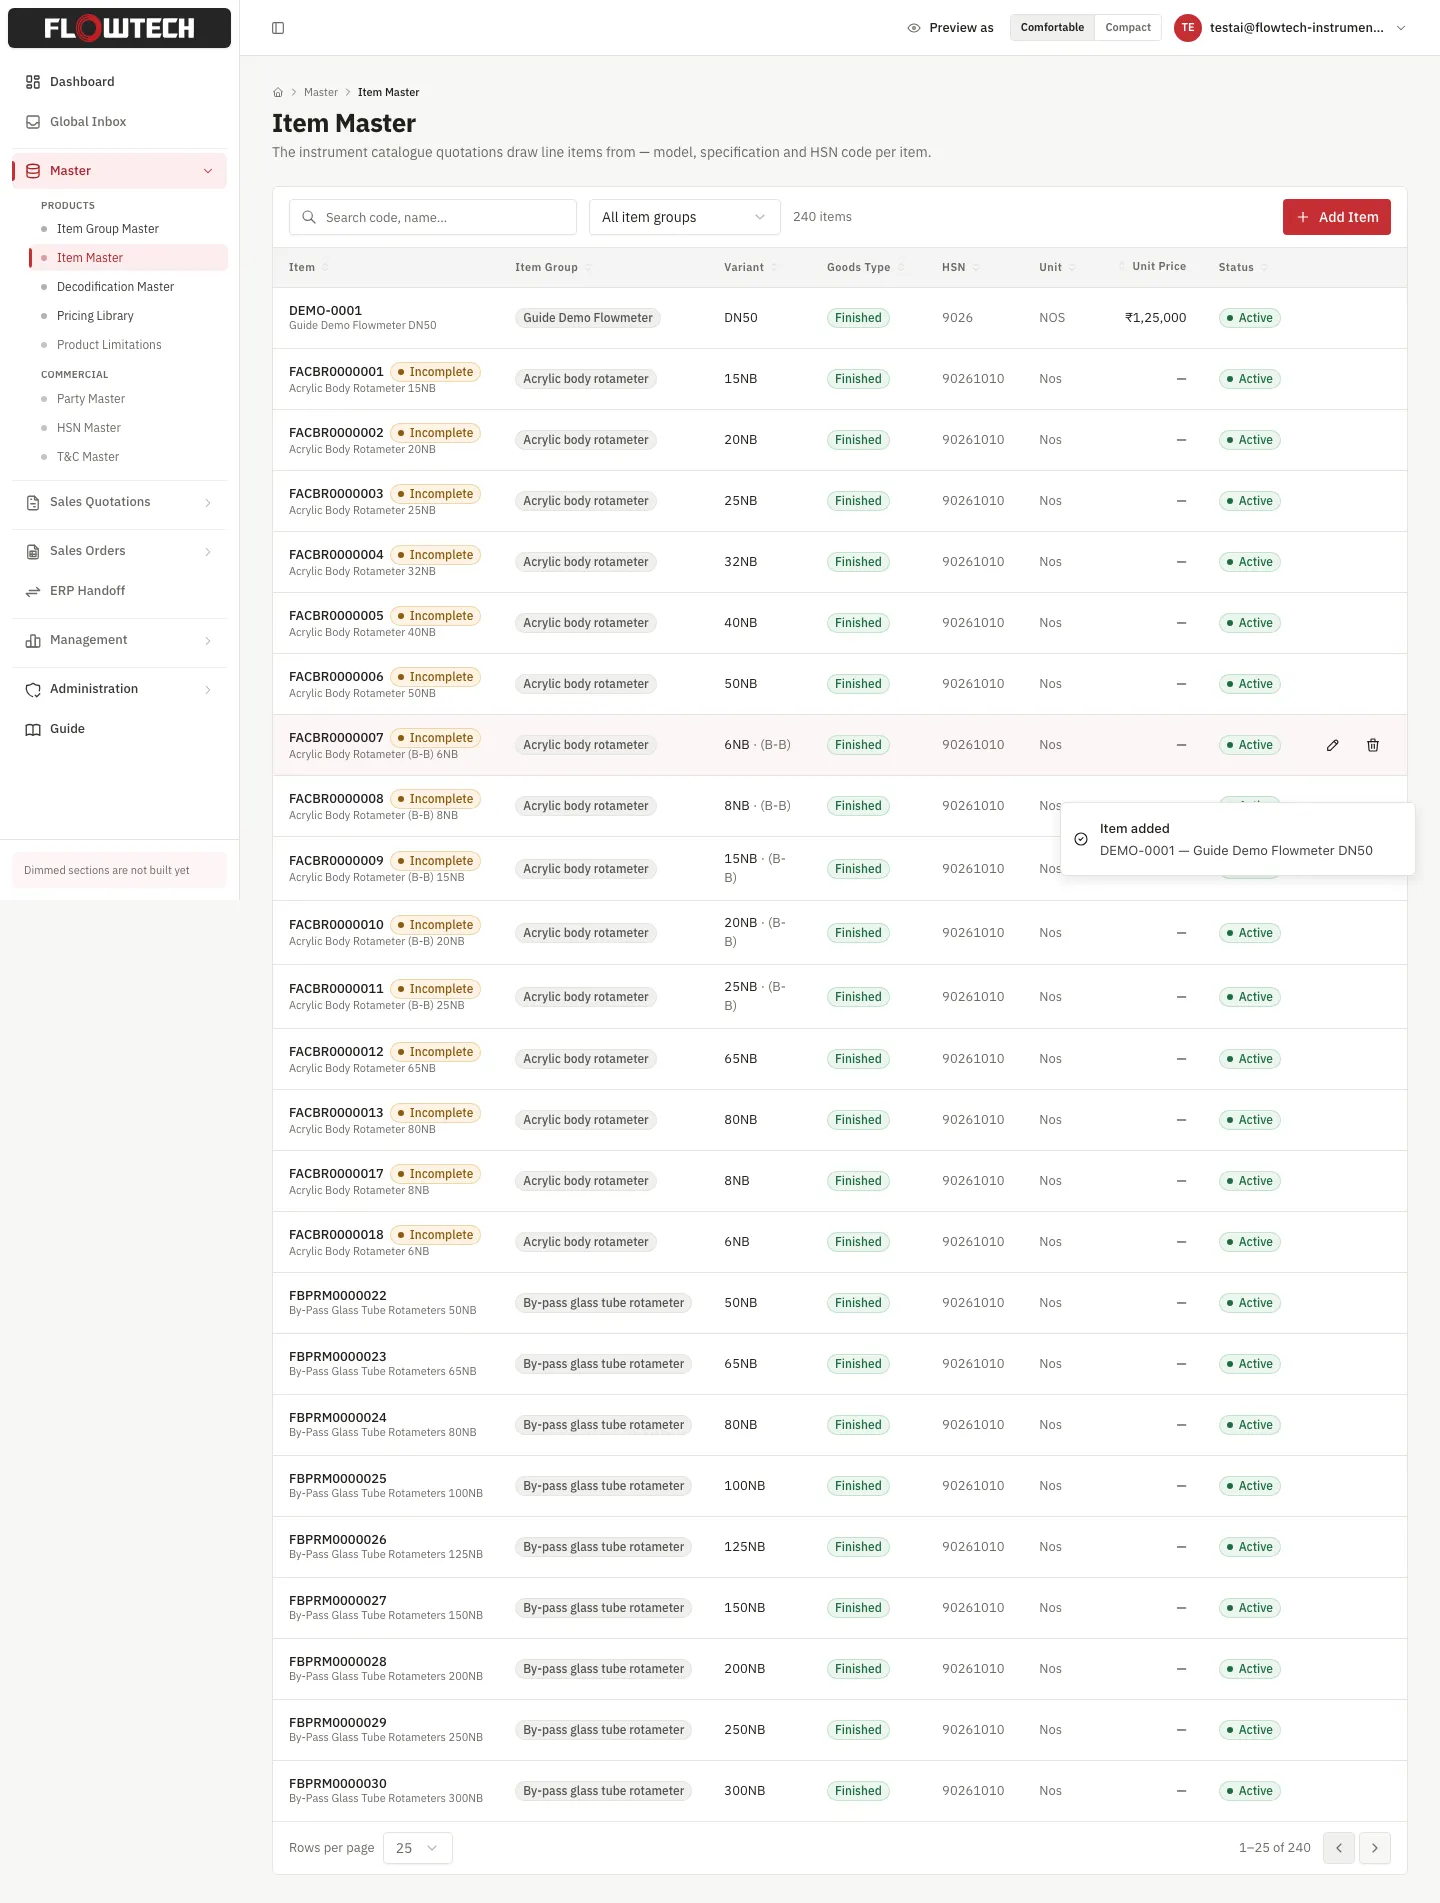
Task: Click the Preview as eye icon
Action: [914, 28]
